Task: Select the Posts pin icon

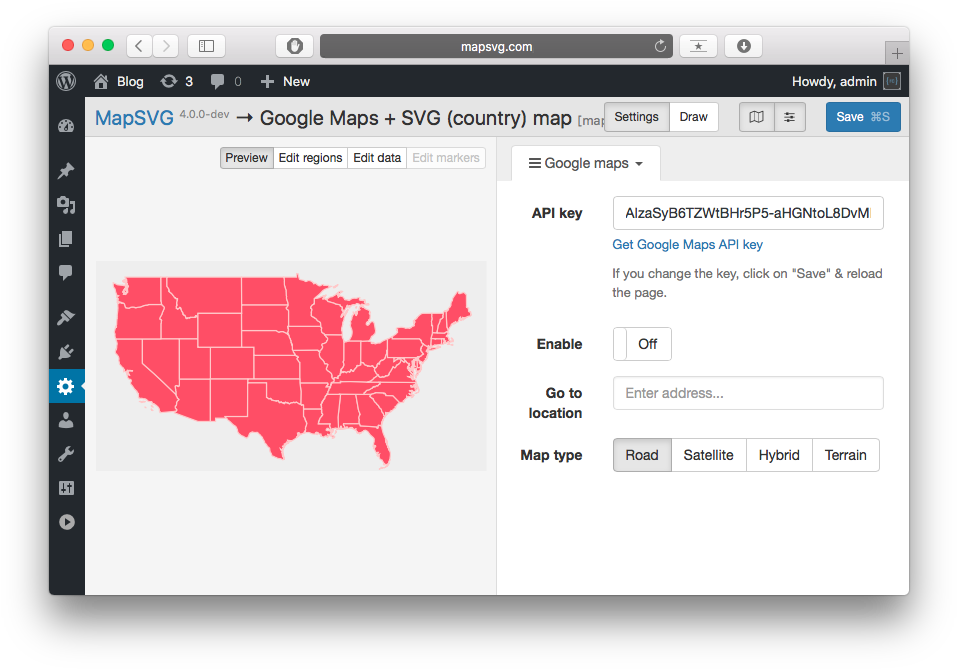Action: (66, 170)
